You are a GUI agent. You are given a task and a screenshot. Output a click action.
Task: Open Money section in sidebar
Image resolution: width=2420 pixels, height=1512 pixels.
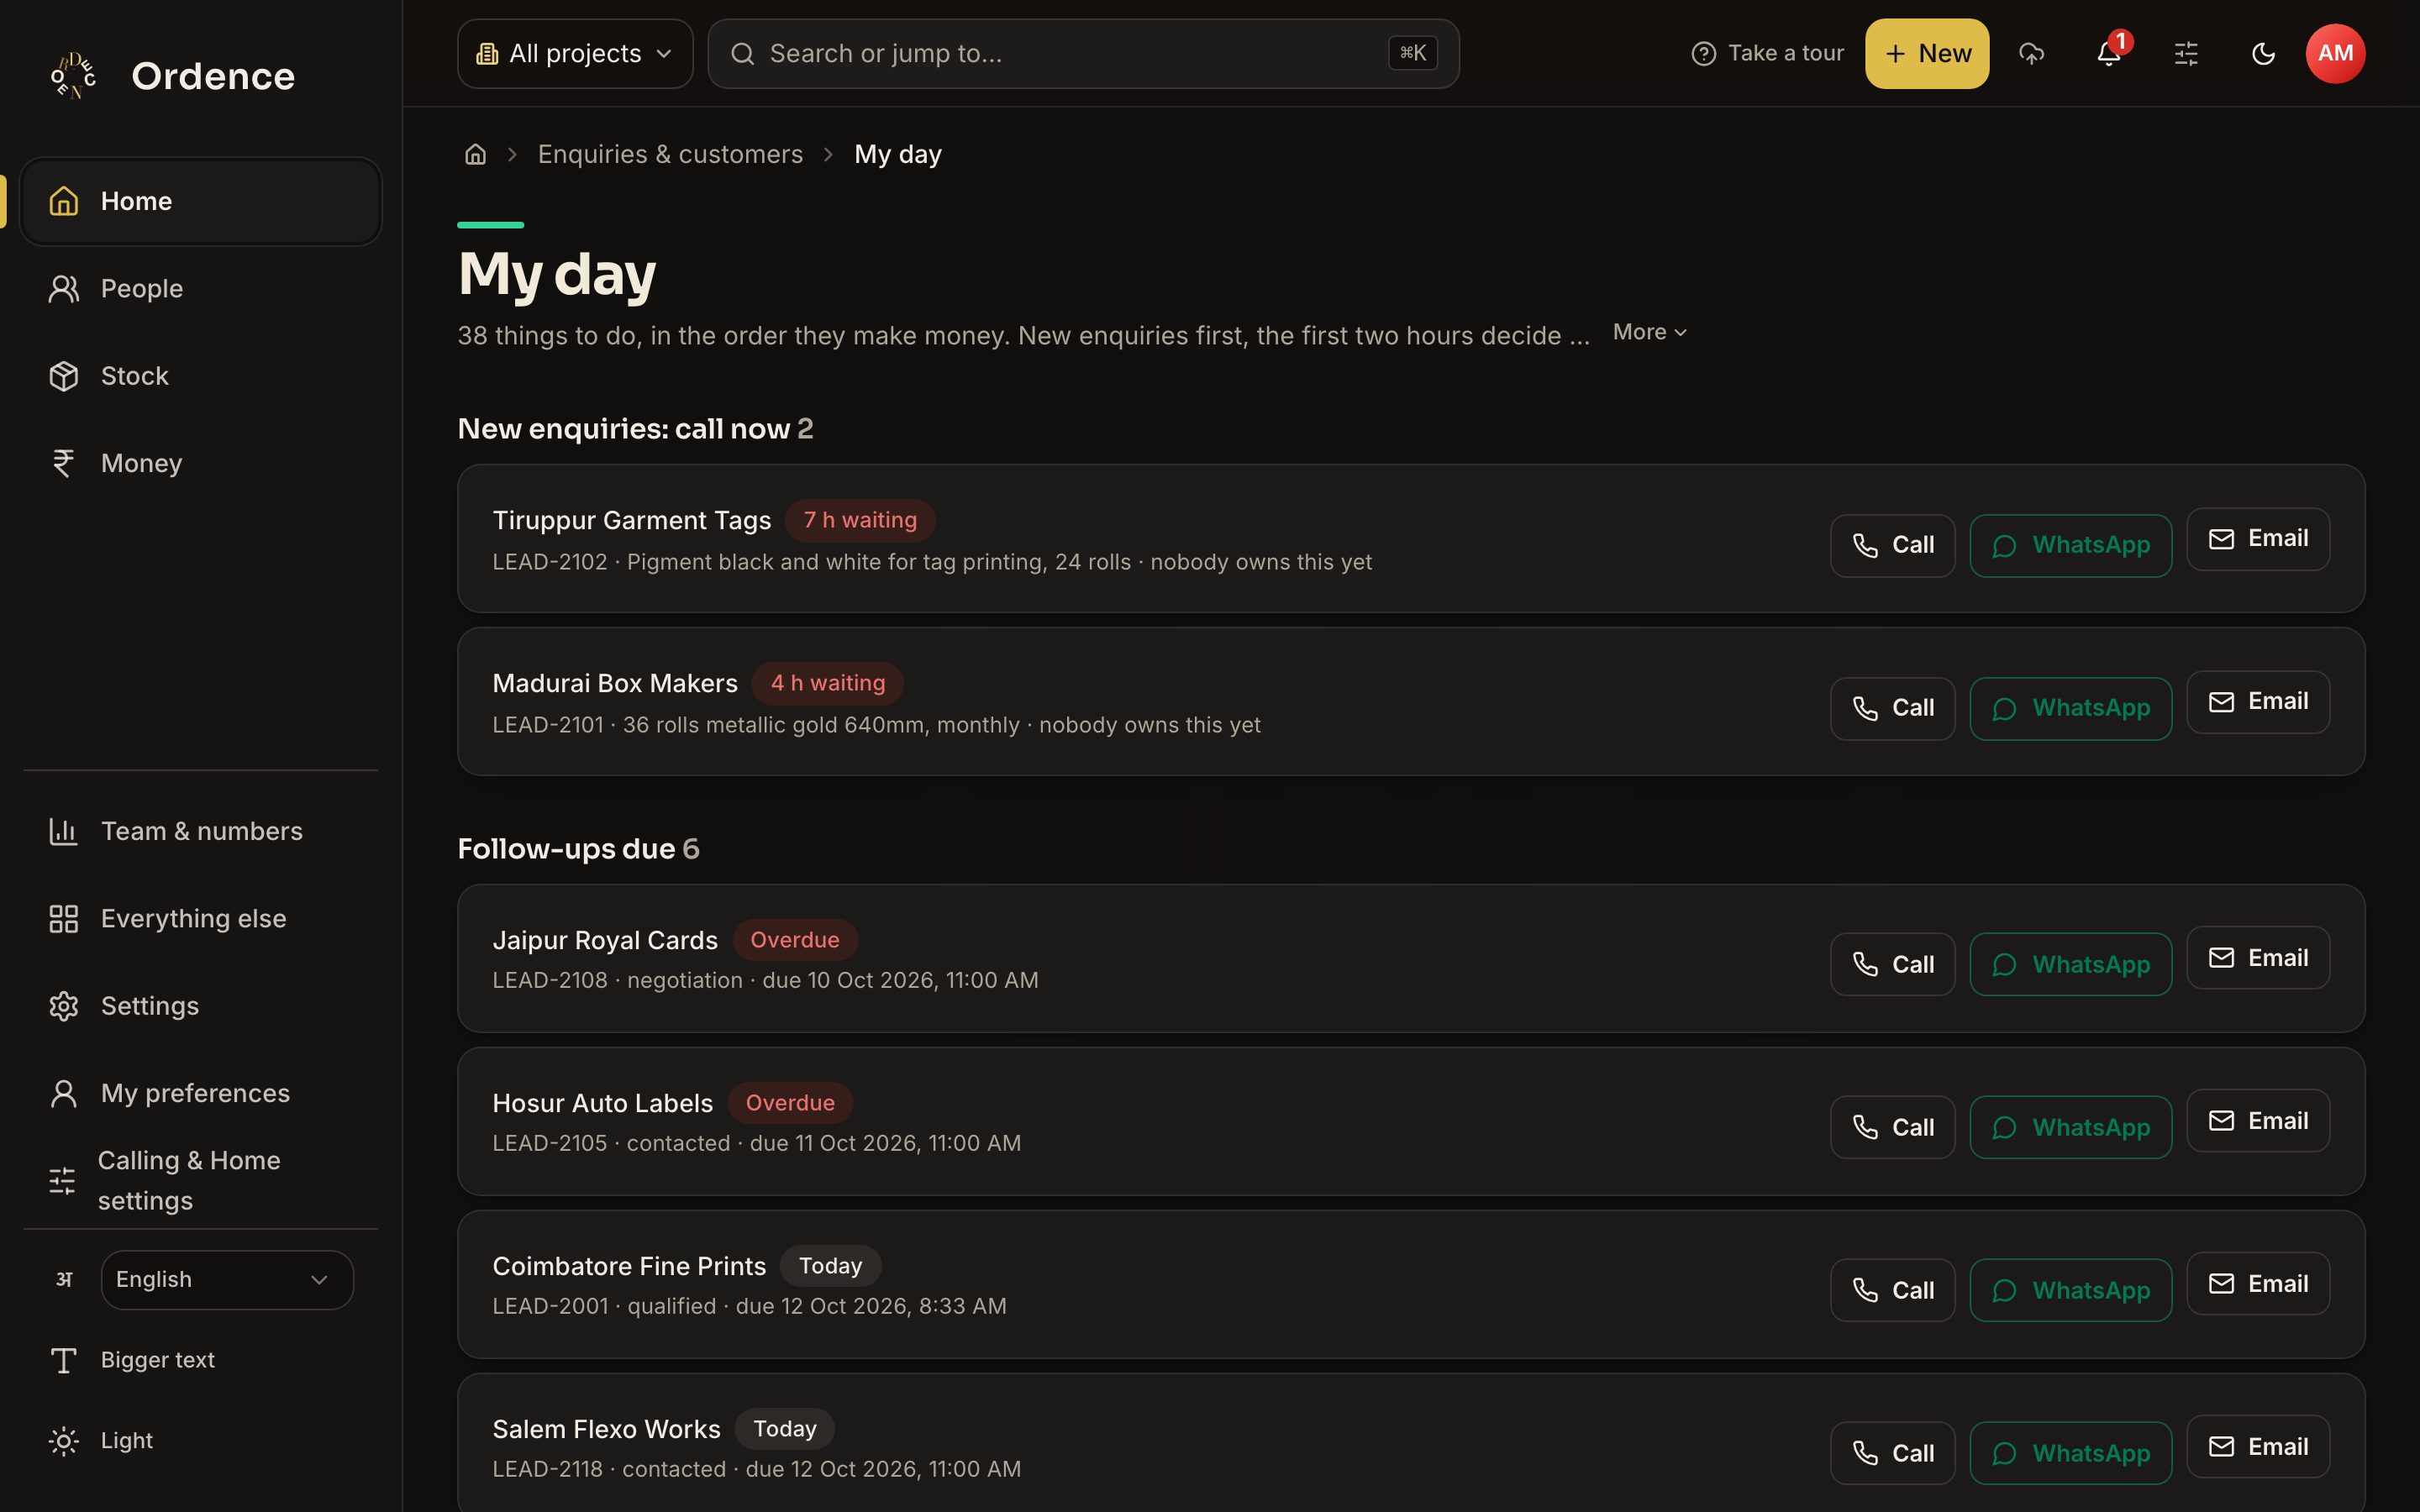pos(201,463)
